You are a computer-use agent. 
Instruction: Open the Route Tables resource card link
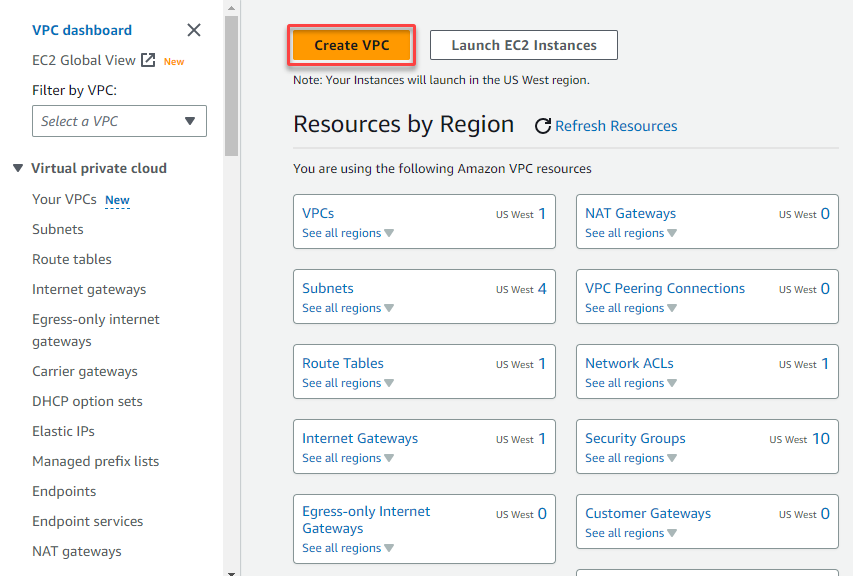point(343,363)
